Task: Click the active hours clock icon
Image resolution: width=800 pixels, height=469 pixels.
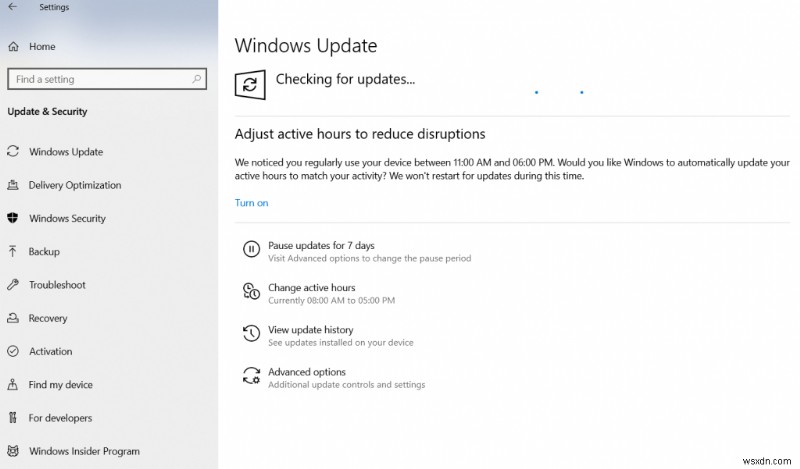Action: point(251,291)
